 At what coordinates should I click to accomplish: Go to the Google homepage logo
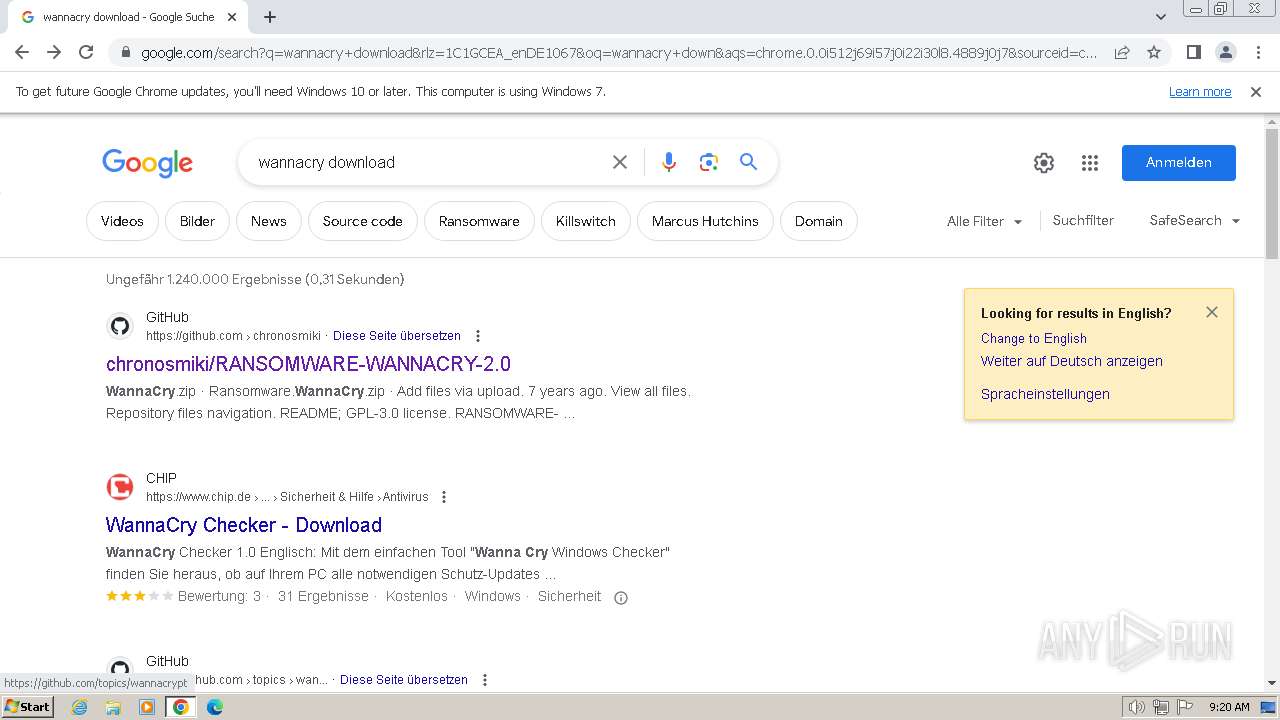[x=147, y=163]
